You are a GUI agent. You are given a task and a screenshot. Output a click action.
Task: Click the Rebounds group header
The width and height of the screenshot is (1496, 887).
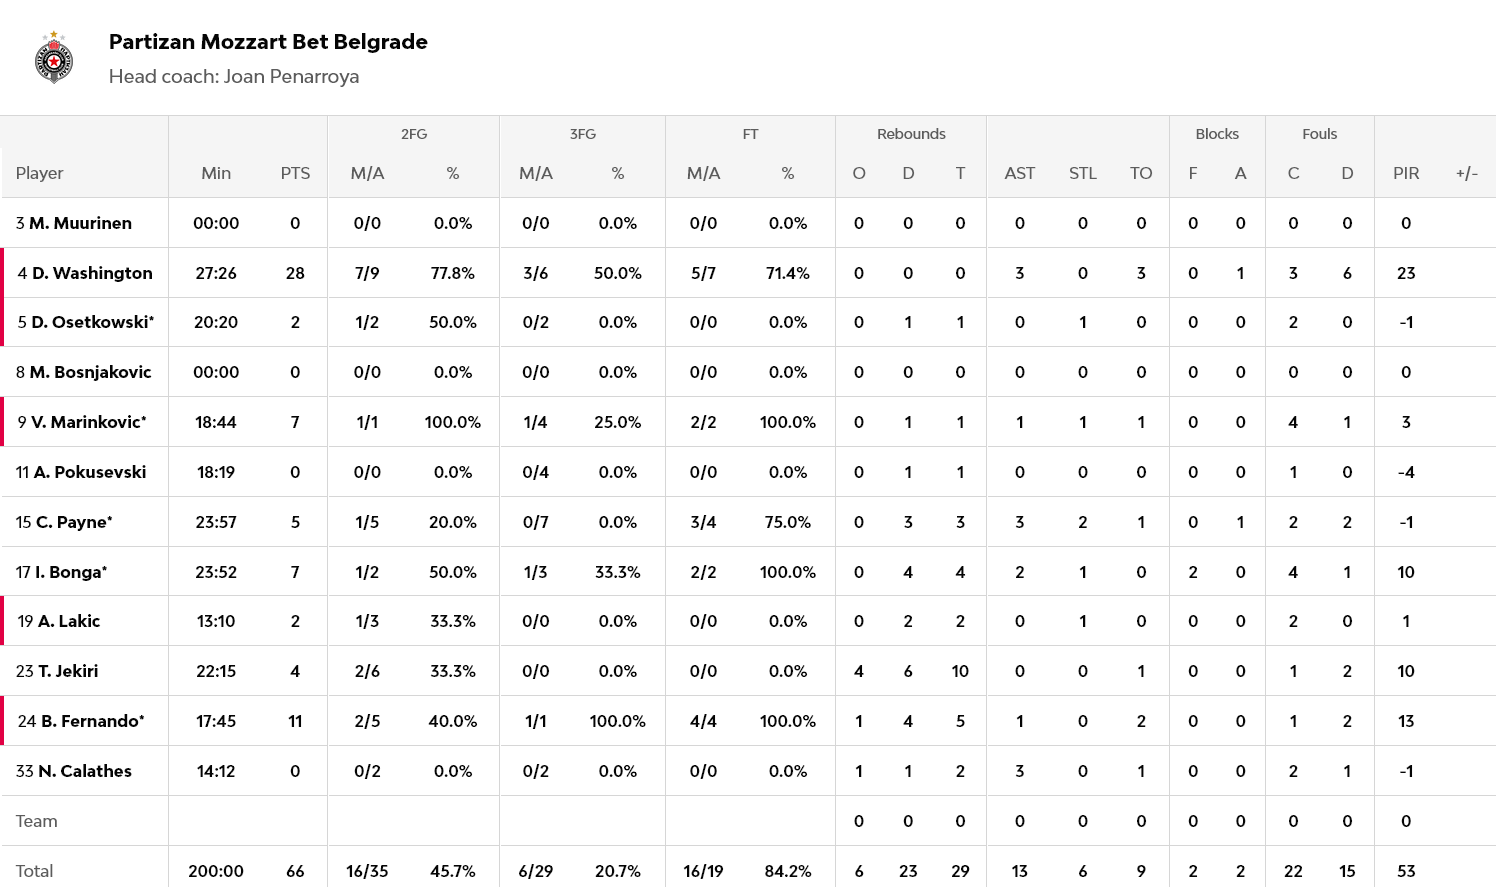pos(911,134)
